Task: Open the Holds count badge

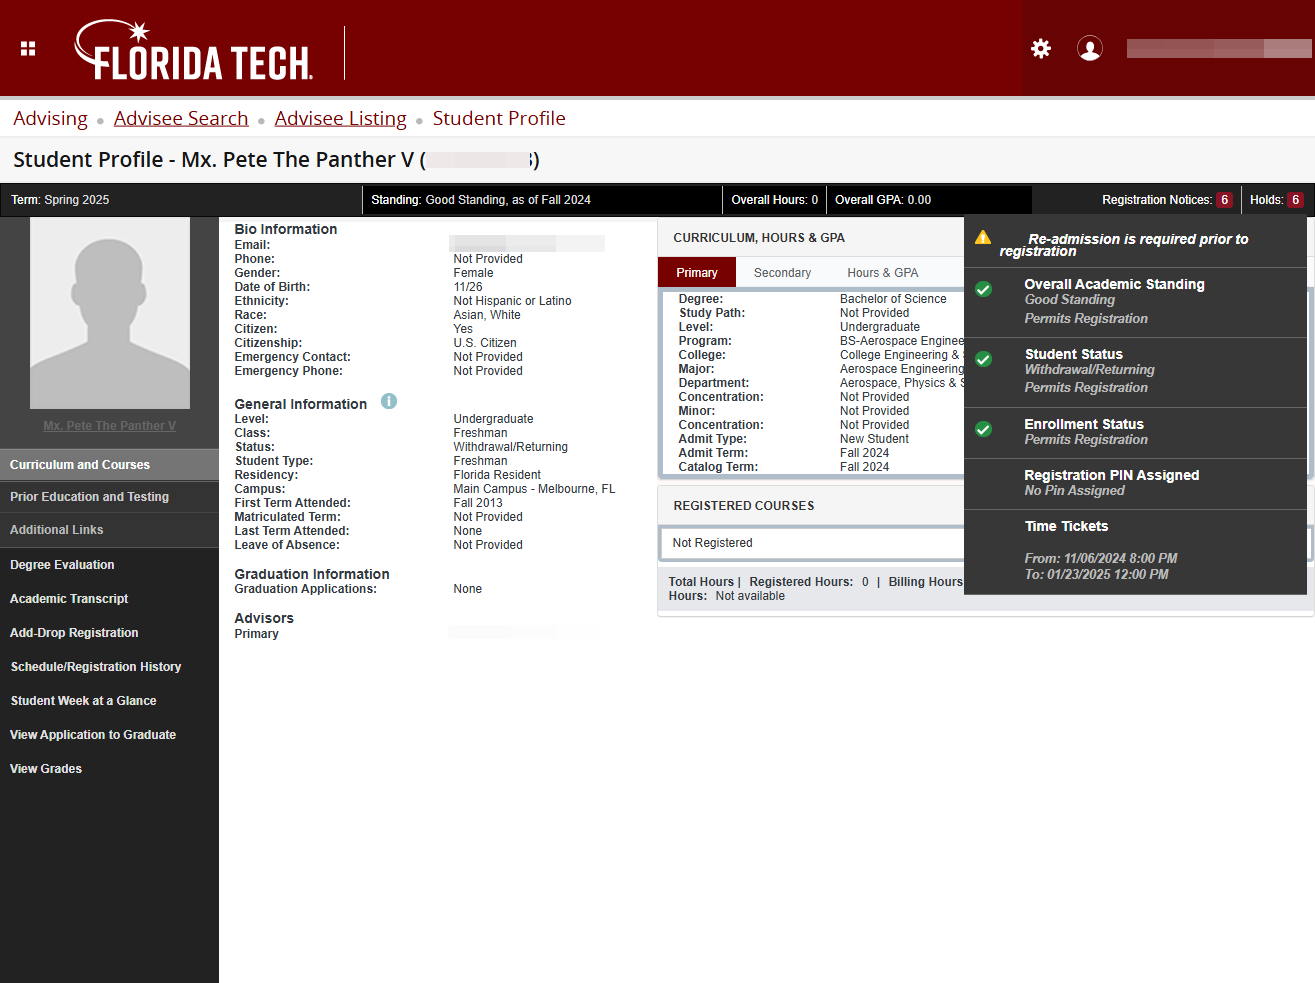Action: (x=1295, y=200)
